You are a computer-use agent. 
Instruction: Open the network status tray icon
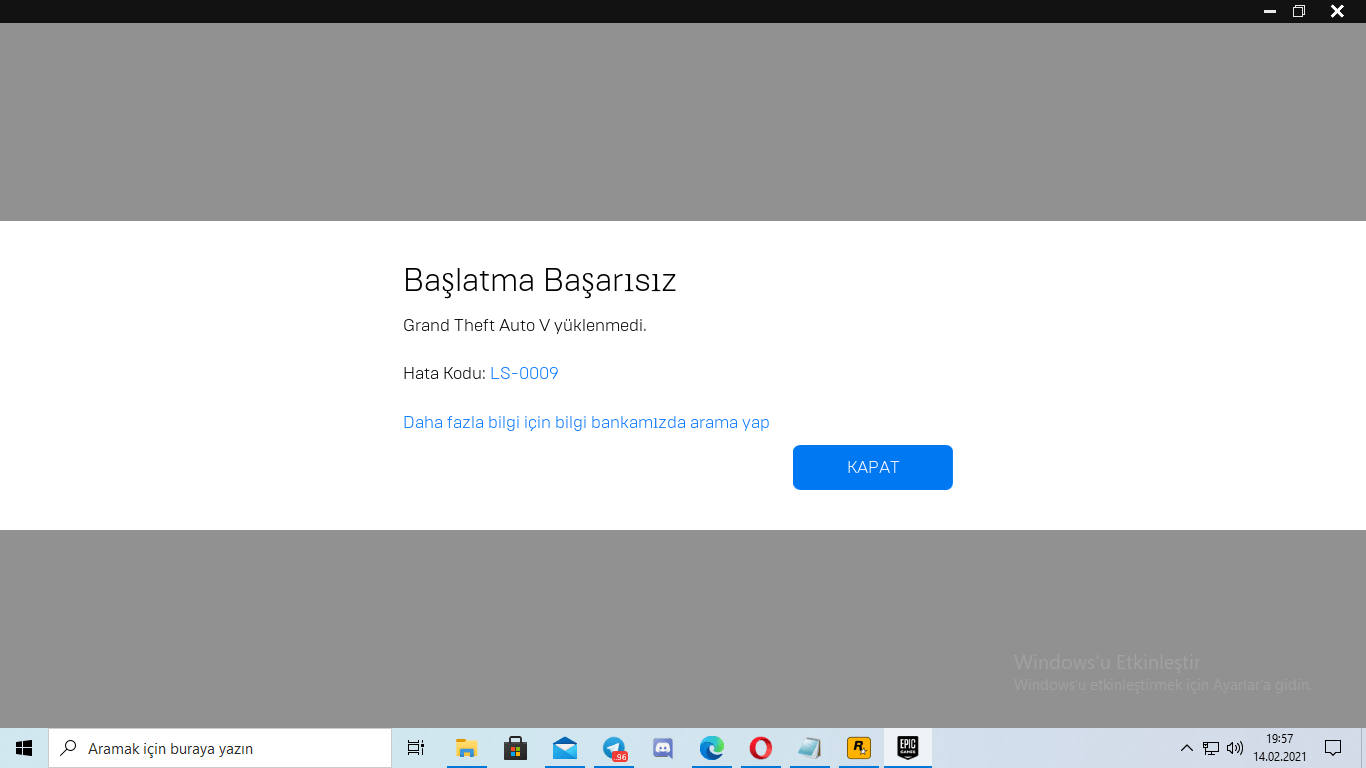click(x=1211, y=748)
